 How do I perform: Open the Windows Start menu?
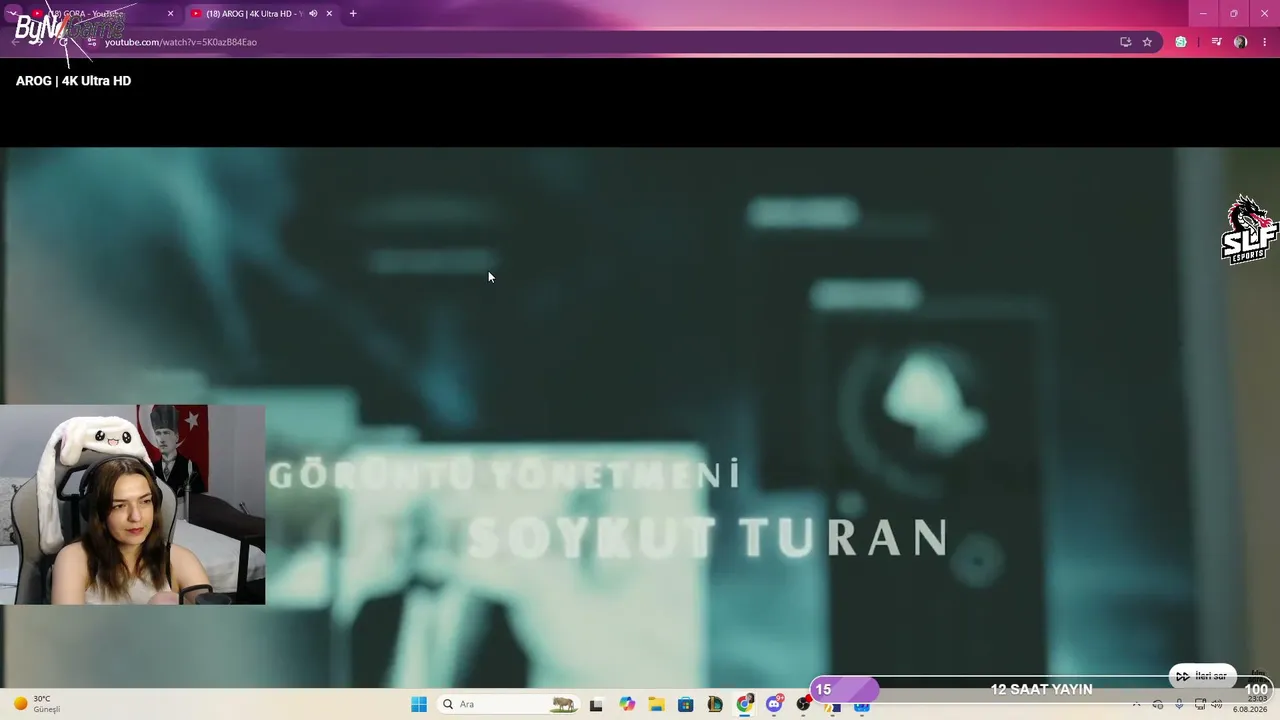(419, 704)
